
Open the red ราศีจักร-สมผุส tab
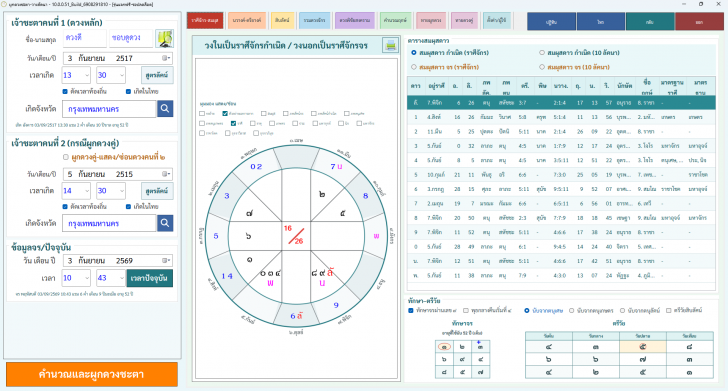(x=205, y=20)
